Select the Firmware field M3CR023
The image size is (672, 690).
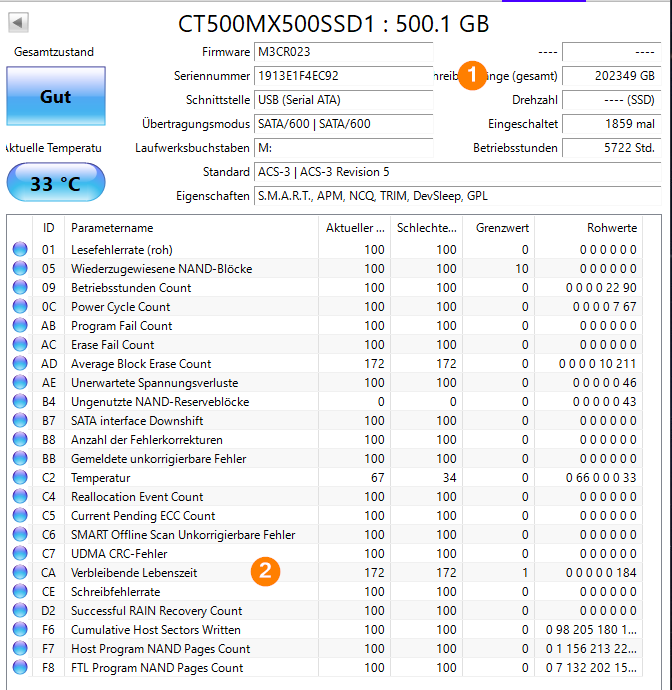click(344, 52)
